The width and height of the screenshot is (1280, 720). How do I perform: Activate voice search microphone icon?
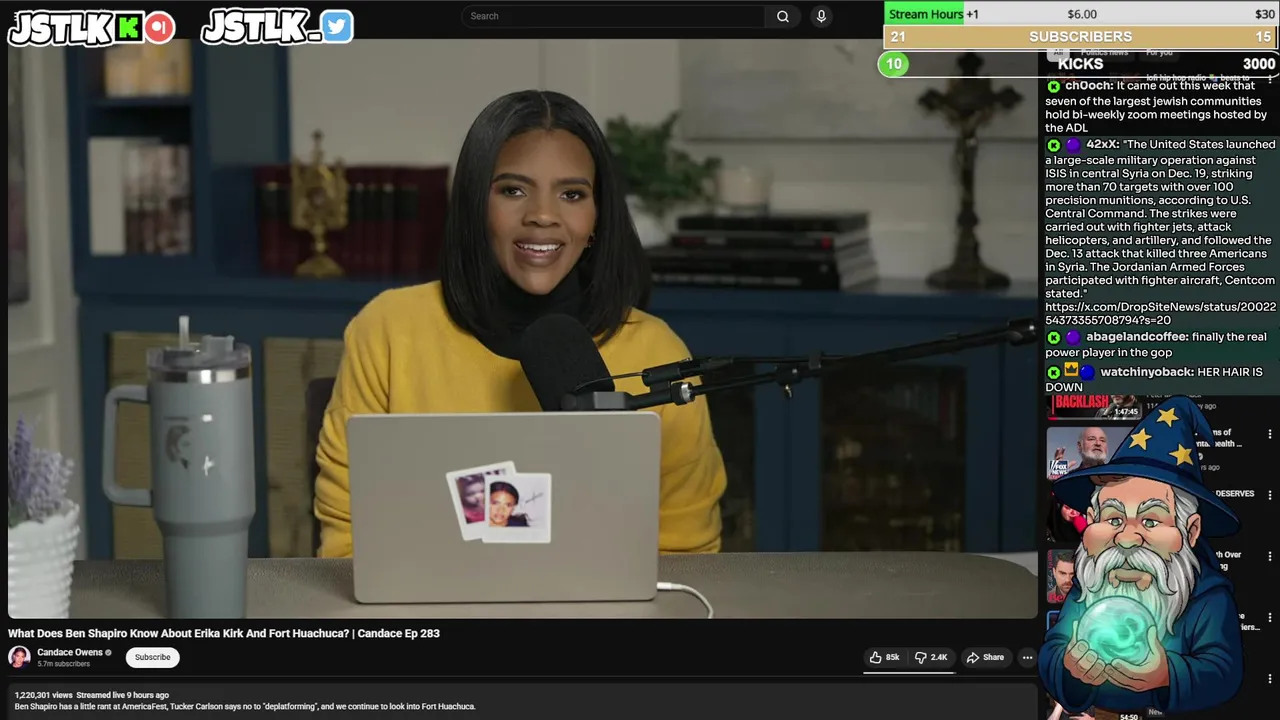point(821,16)
